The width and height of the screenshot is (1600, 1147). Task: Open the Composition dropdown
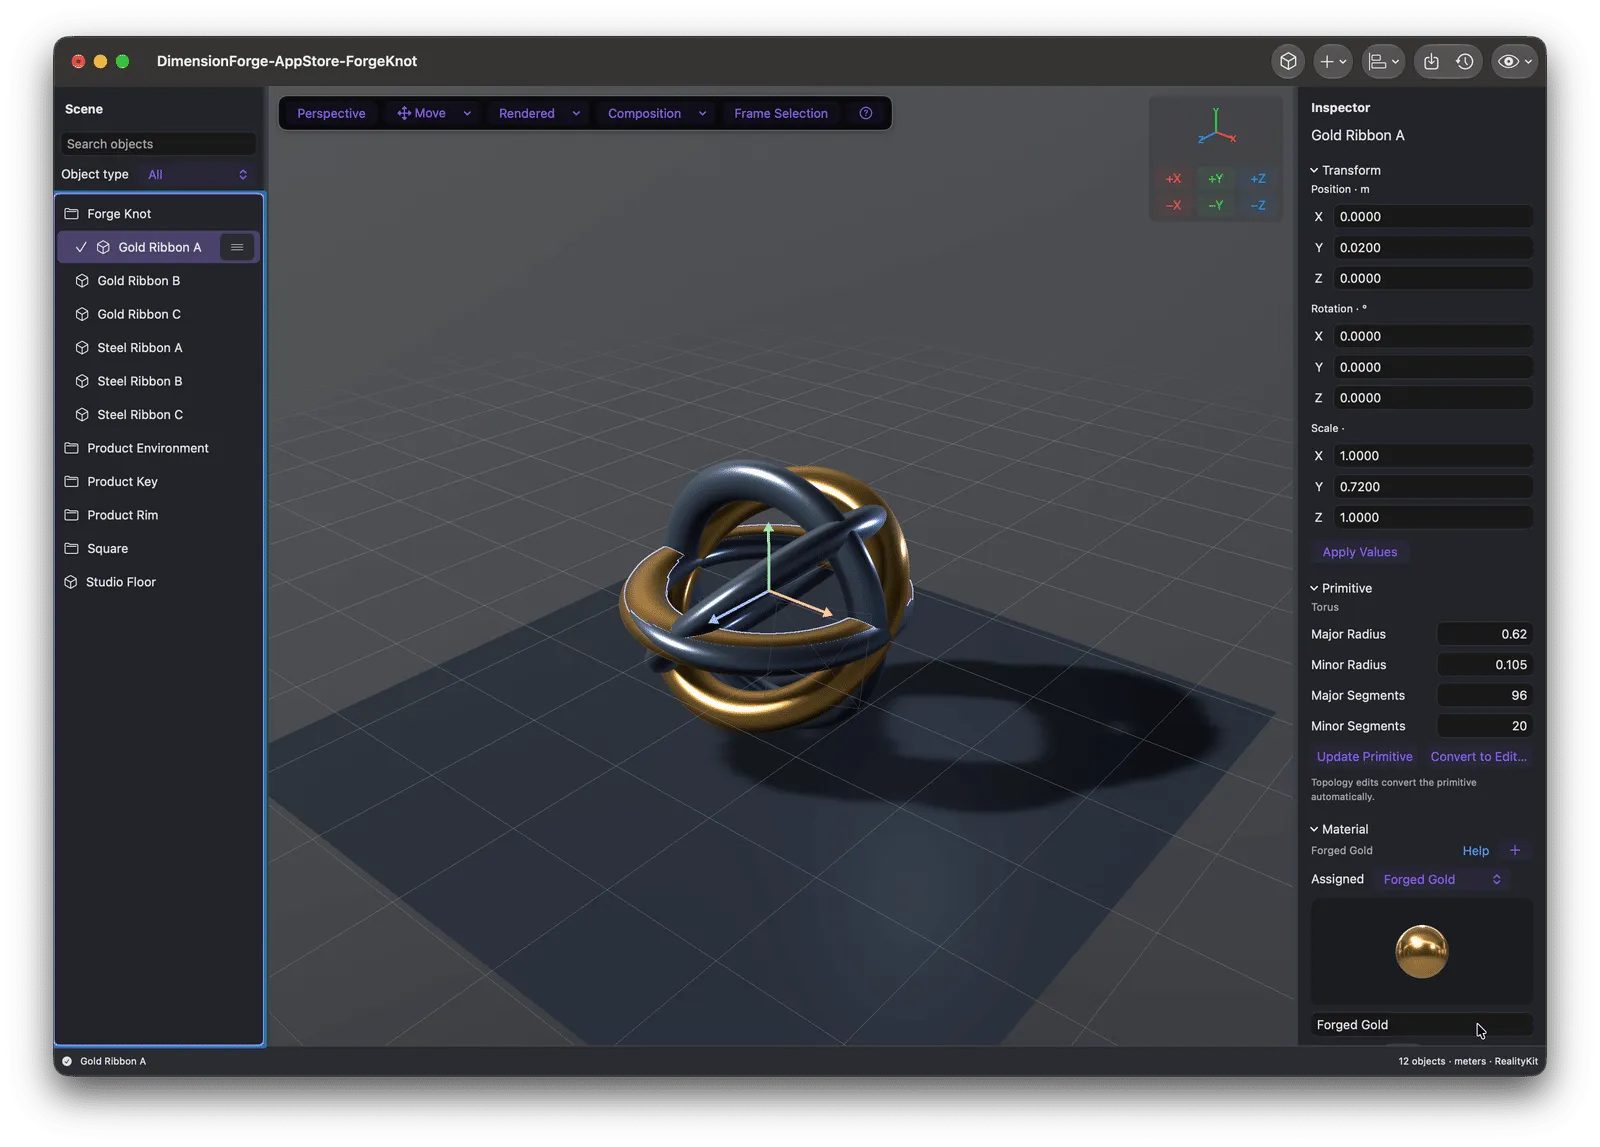(x=657, y=113)
